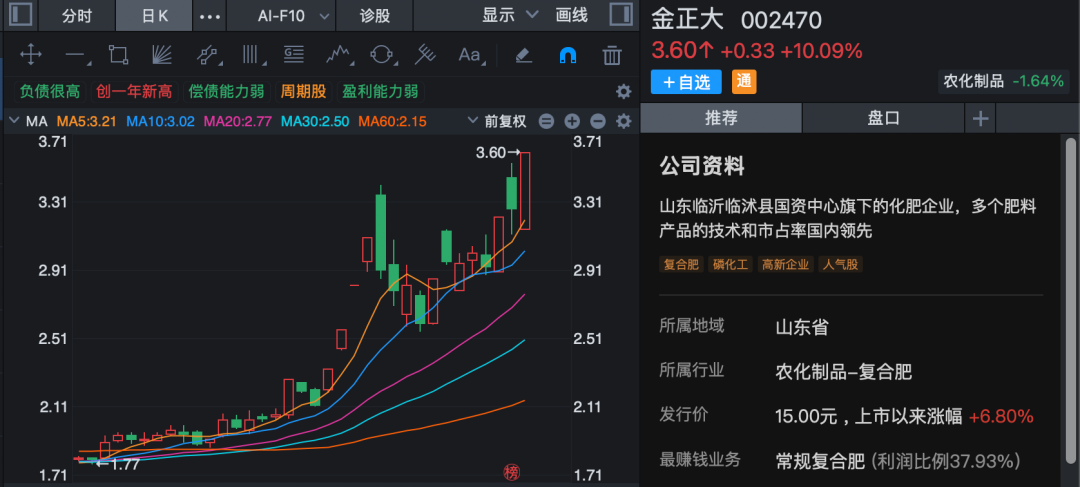1080x487 pixels.
Task: Click the 负债很高 tag
Action: pos(50,92)
